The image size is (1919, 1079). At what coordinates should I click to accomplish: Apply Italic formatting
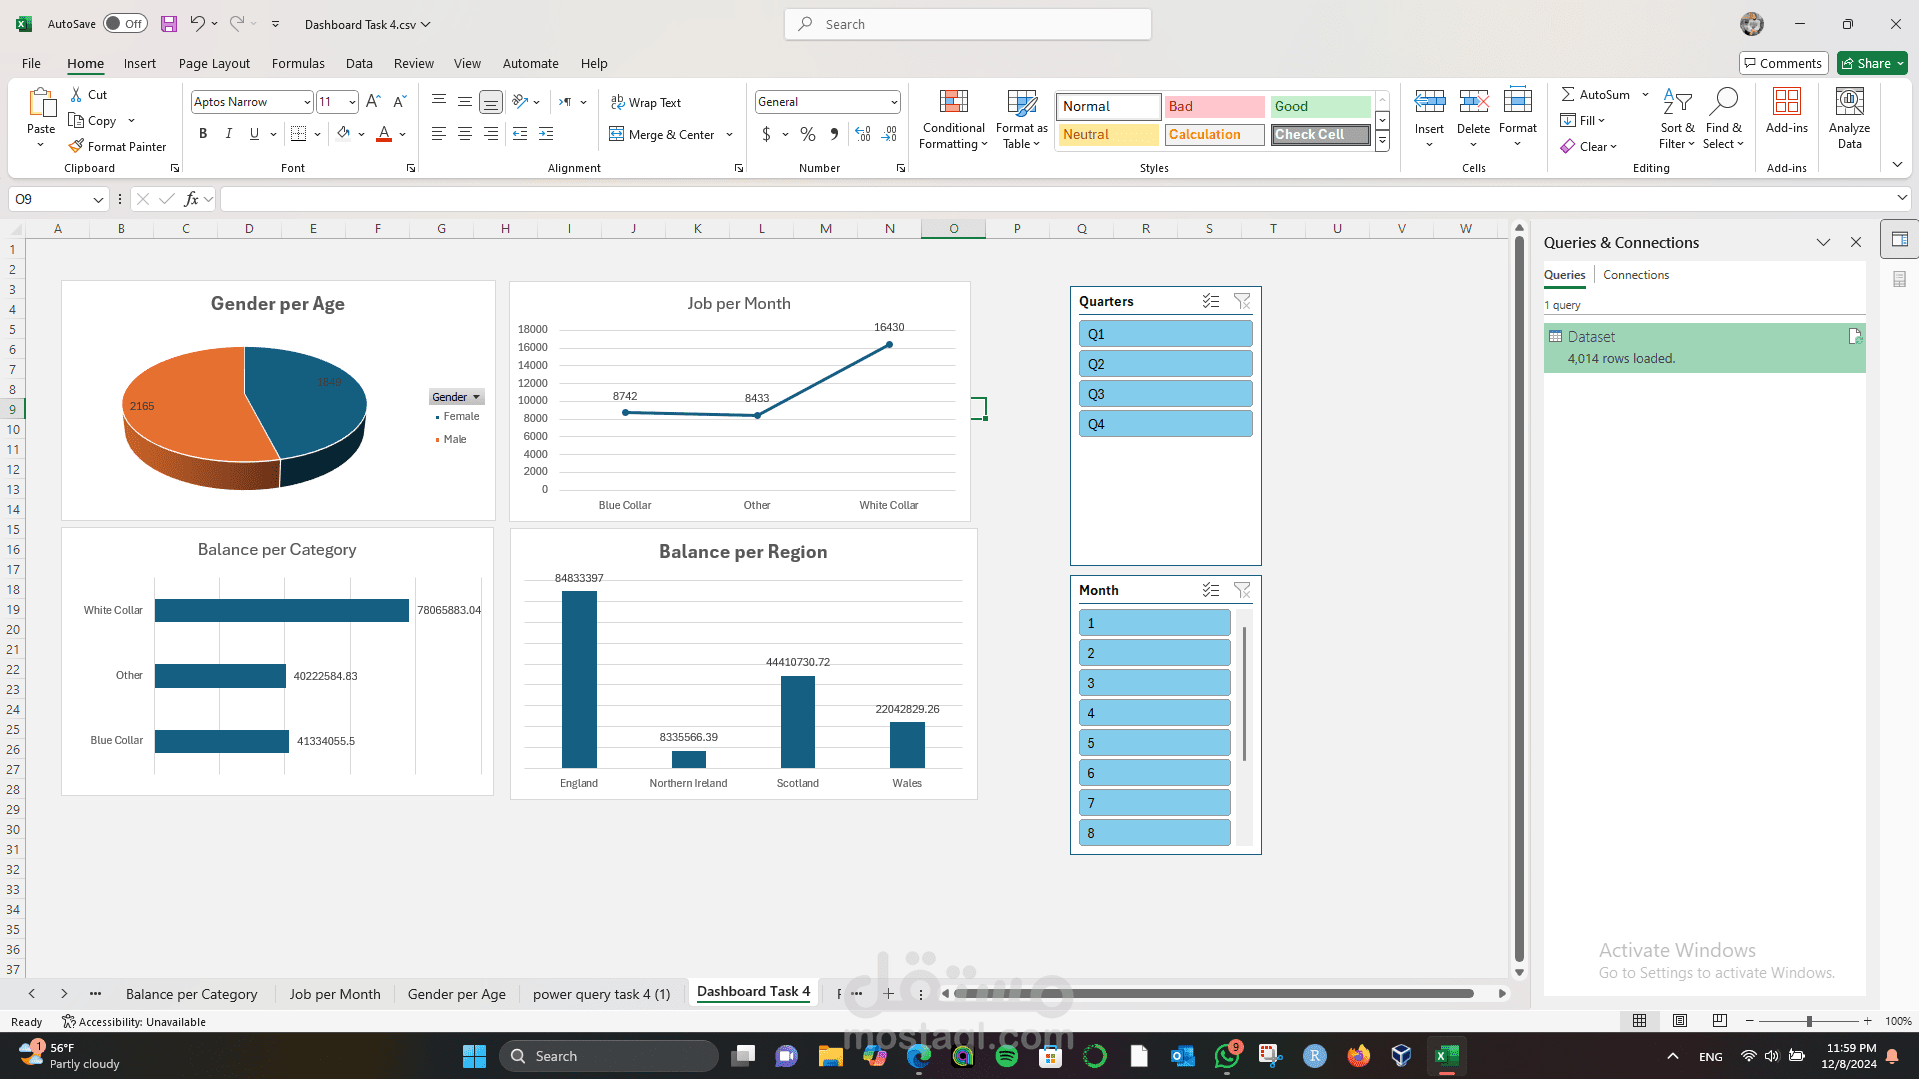229,133
